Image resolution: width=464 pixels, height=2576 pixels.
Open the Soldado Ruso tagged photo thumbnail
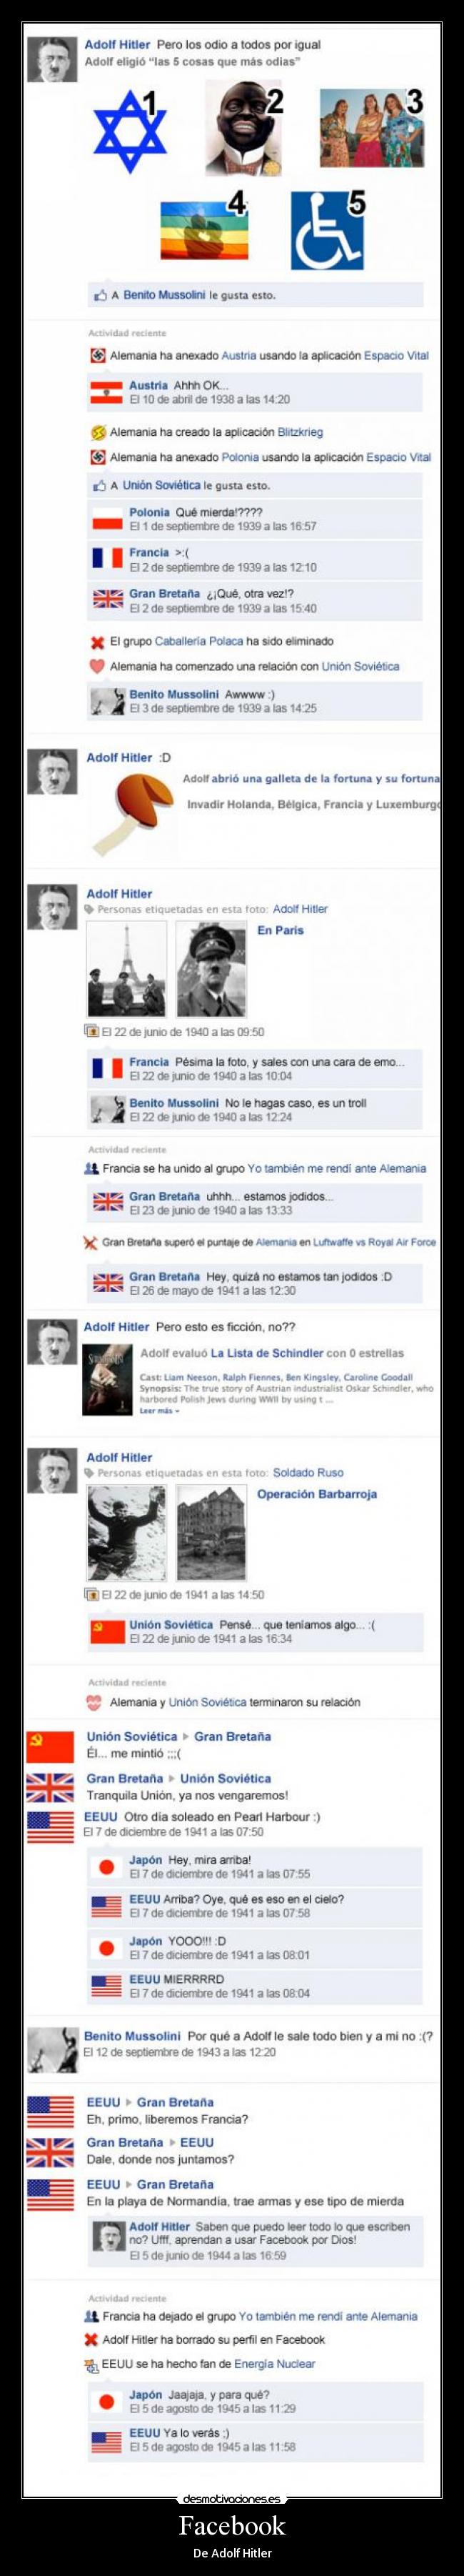click(126, 1533)
